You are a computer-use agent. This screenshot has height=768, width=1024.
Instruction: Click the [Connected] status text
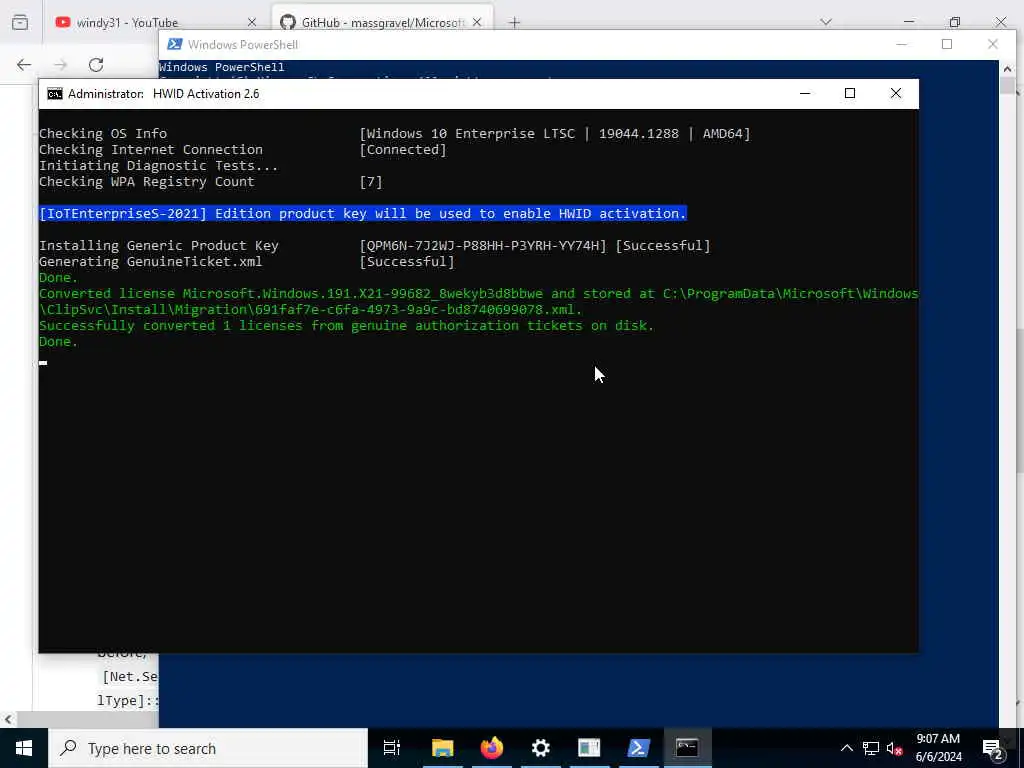coord(403,150)
